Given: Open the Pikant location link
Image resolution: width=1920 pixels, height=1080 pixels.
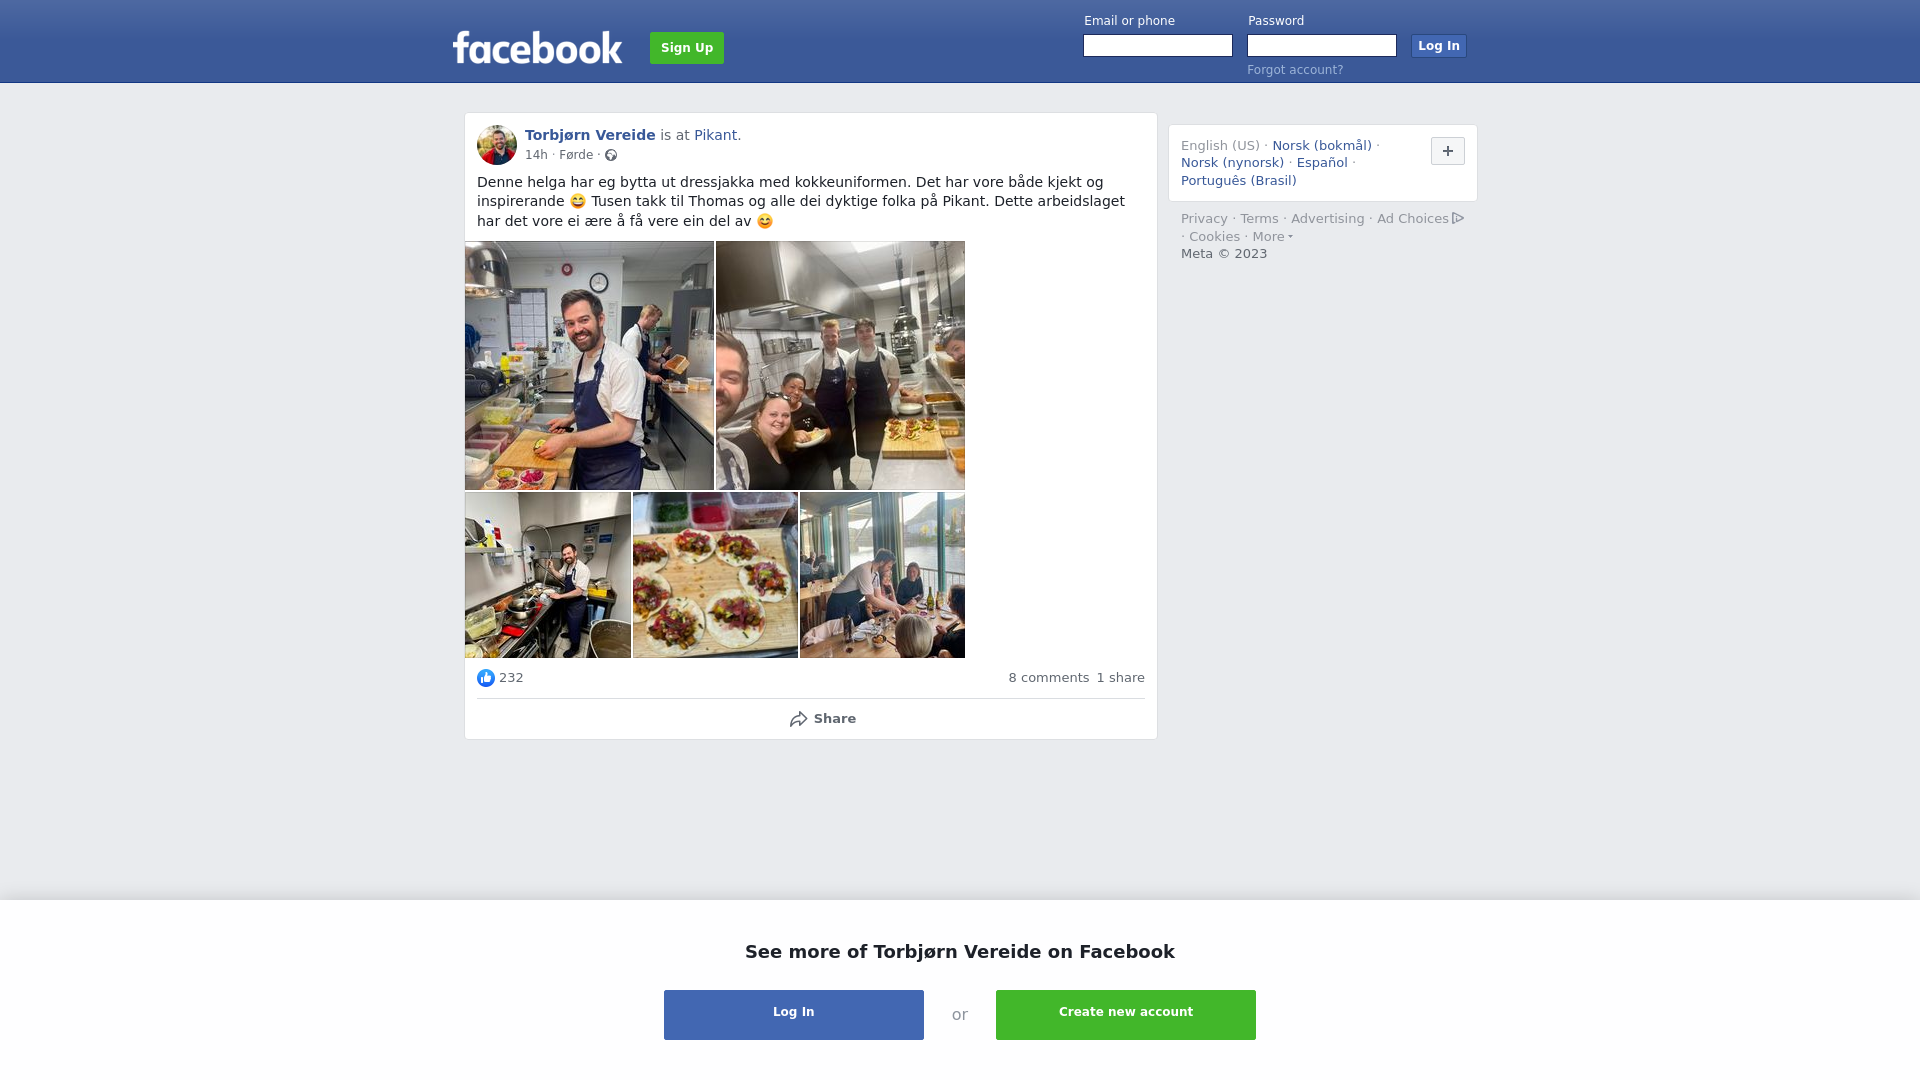Looking at the screenshot, I should tap(716, 135).
